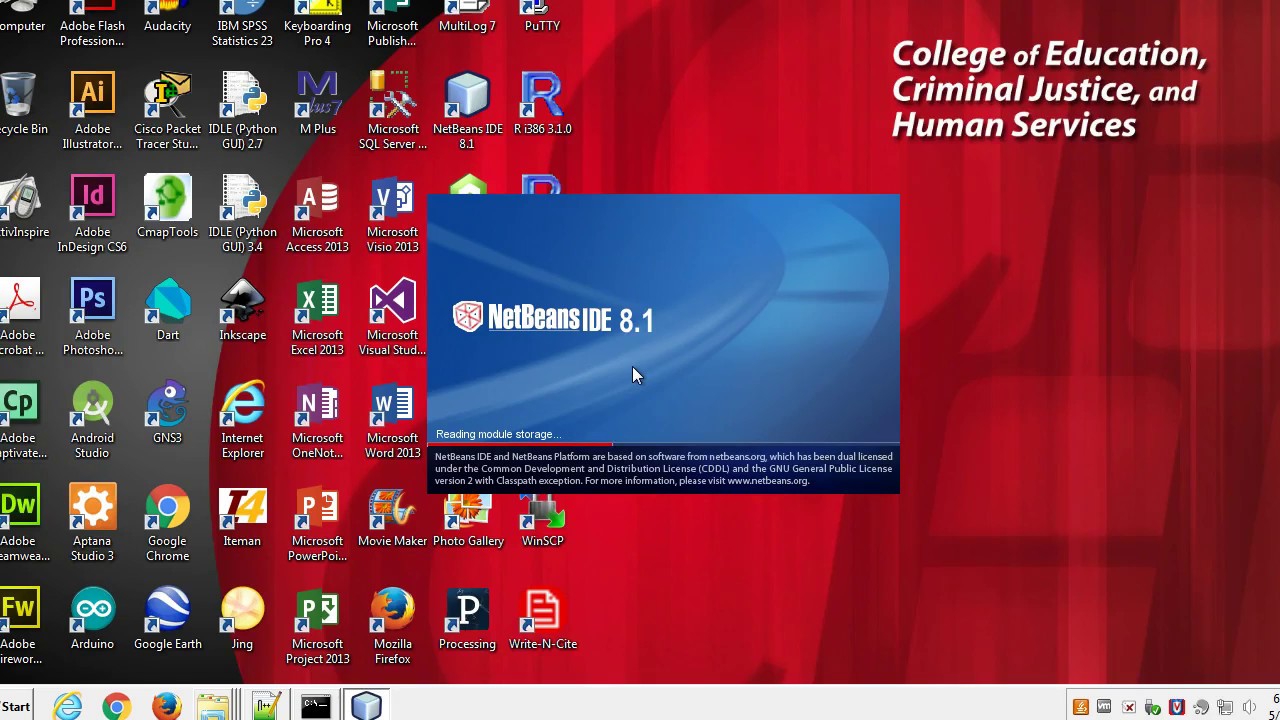Open Internet Explorer from the taskbar

click(67, 706)
